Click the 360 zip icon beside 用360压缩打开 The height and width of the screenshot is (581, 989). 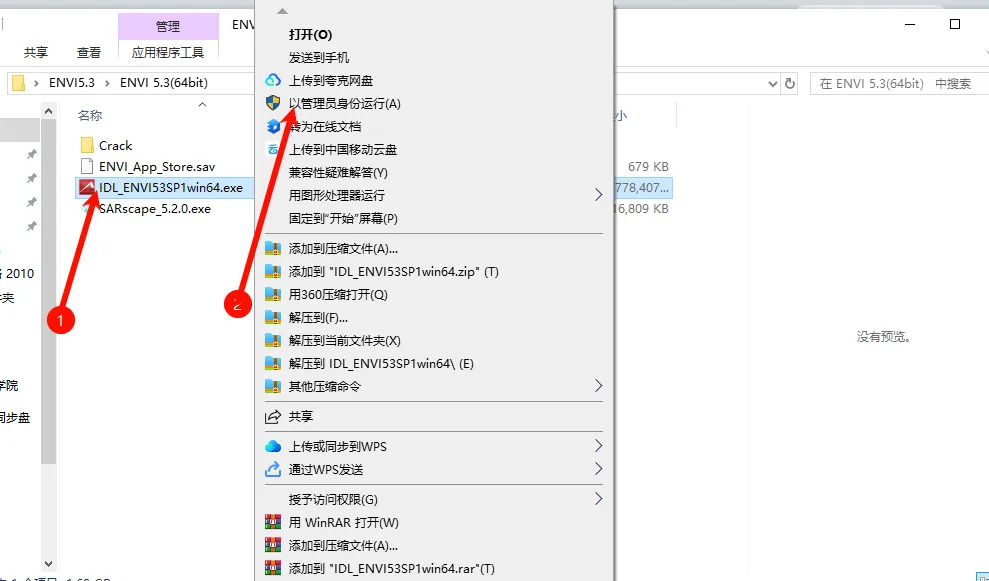[x=272, y=295]
